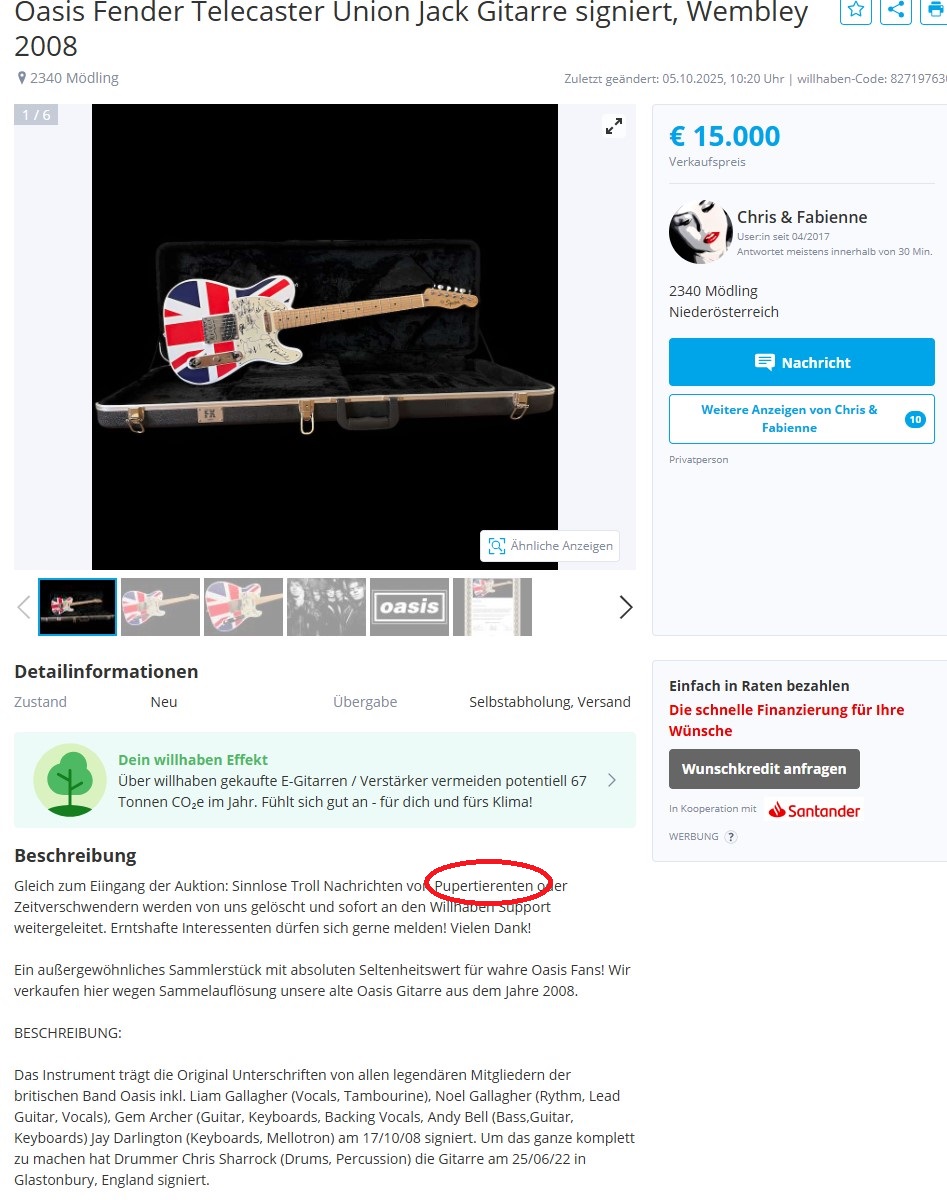Select the band photo thumbnail

(x=326, y=607)
